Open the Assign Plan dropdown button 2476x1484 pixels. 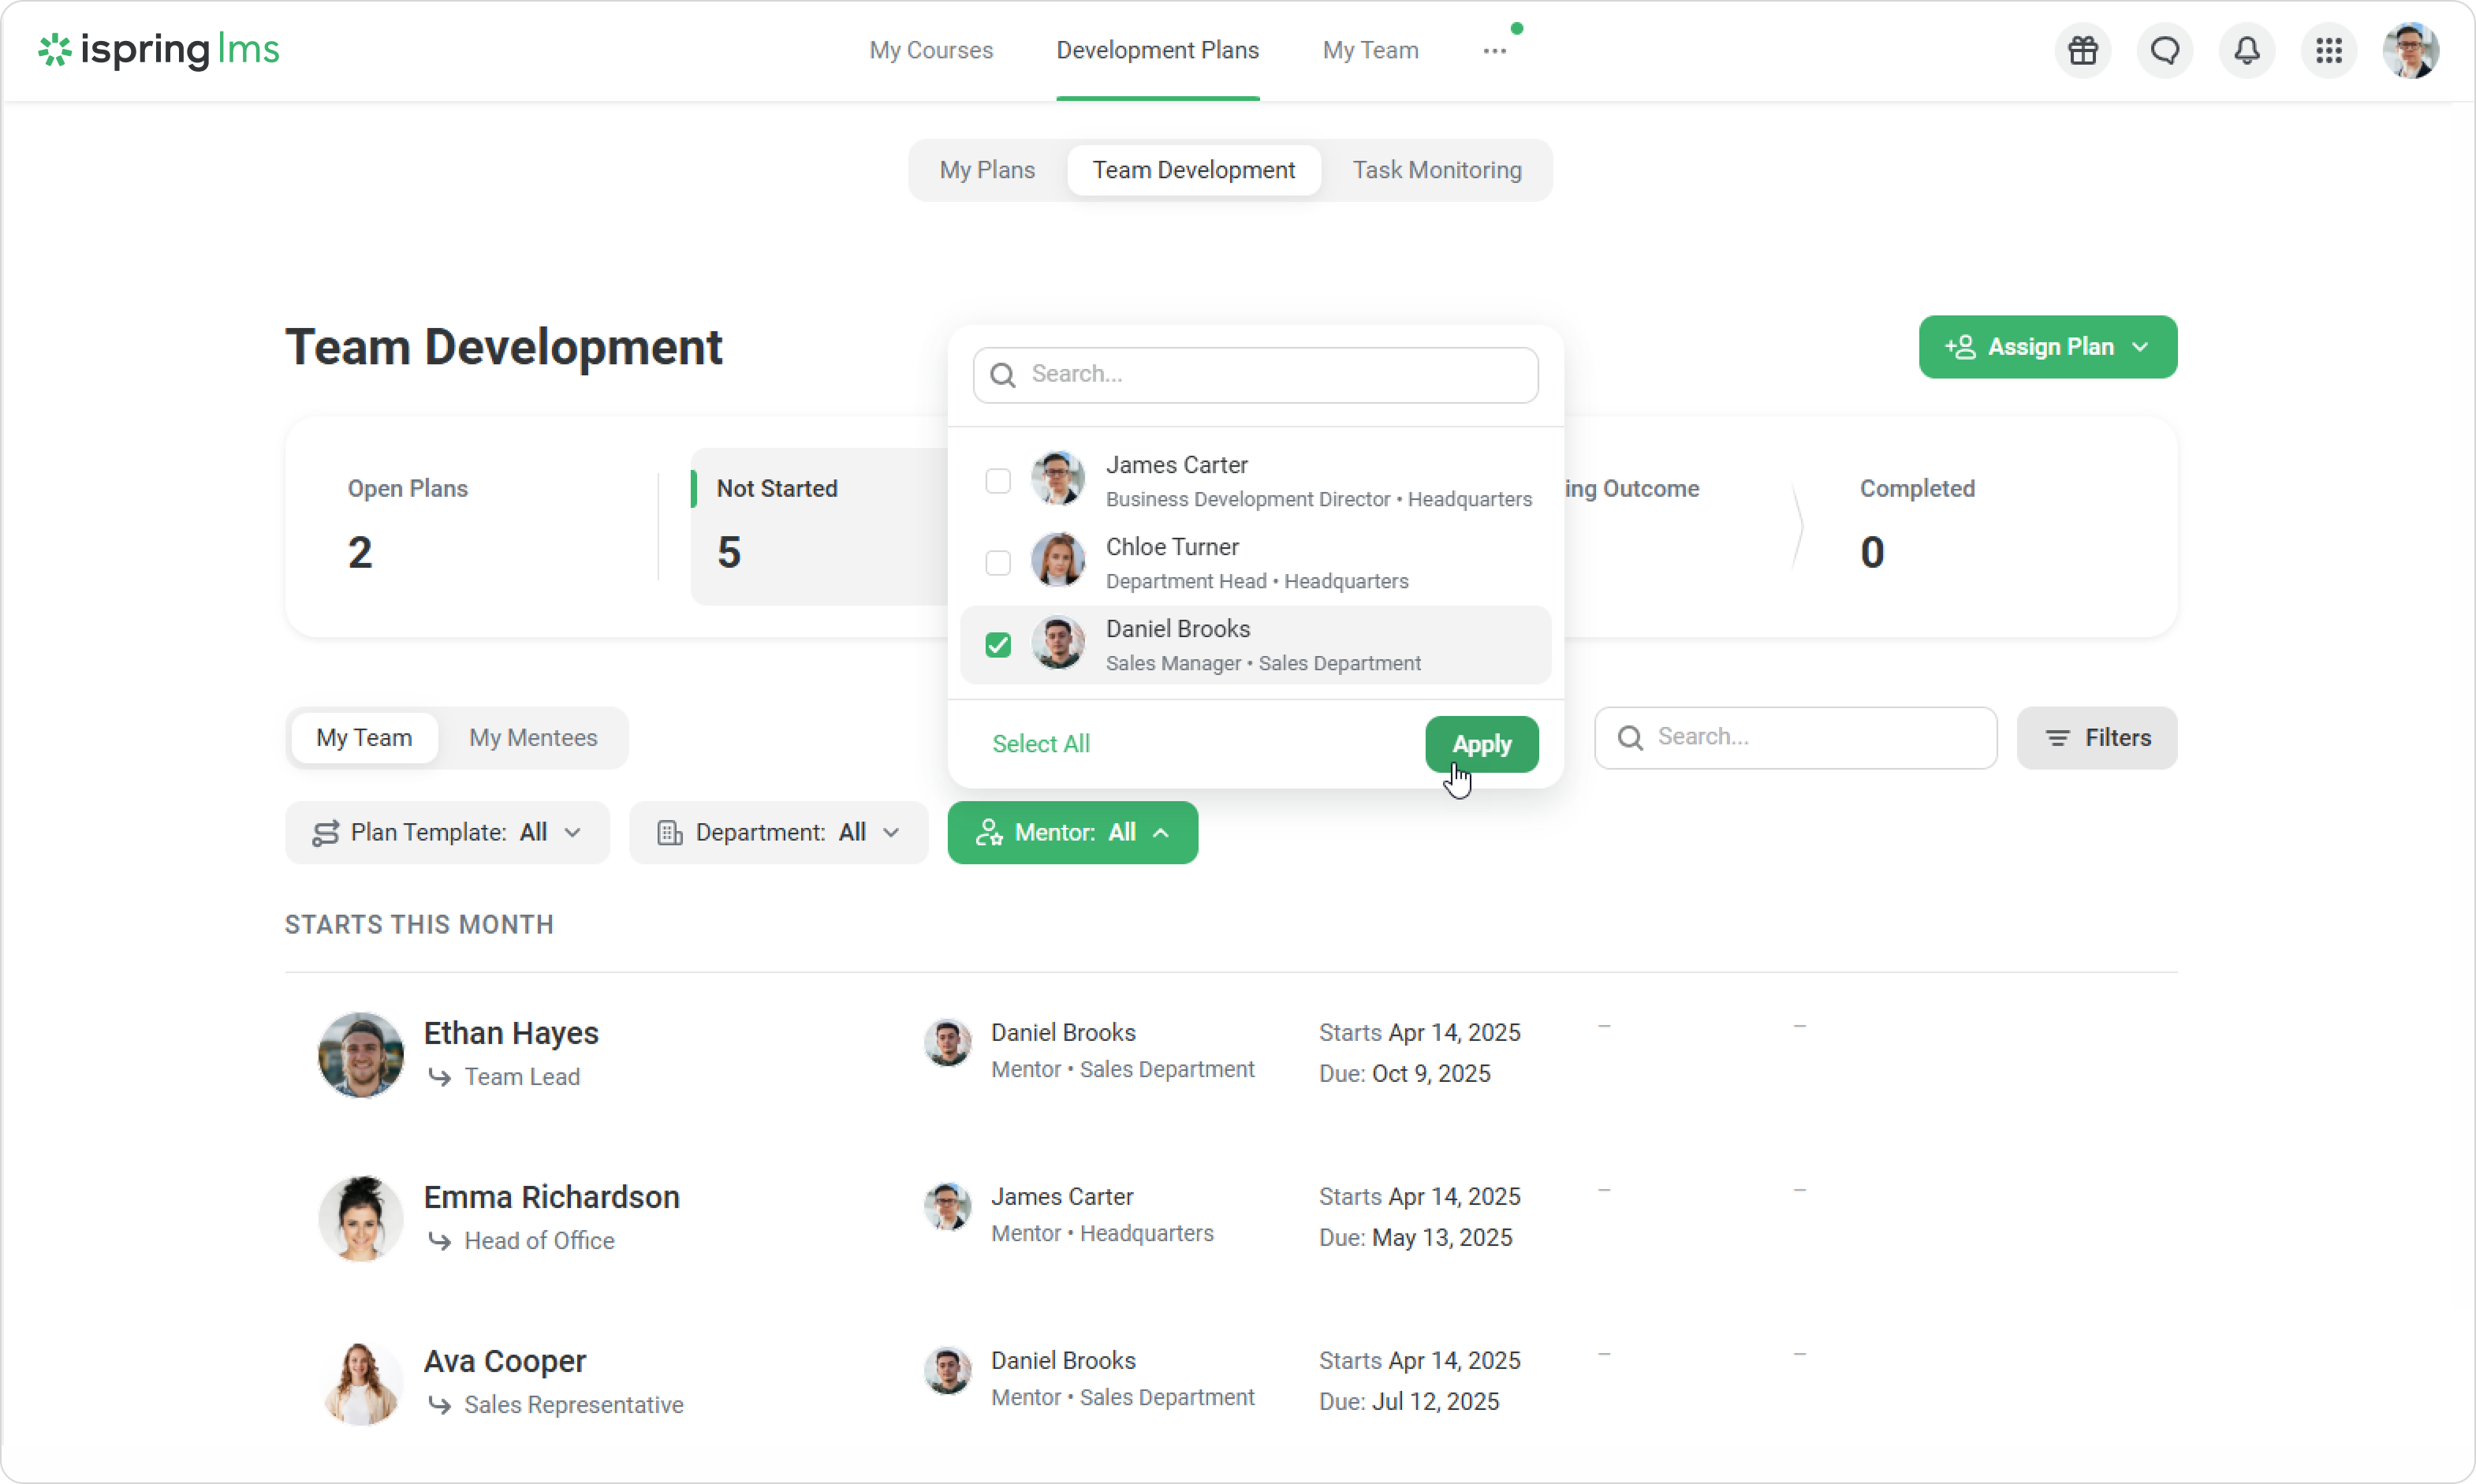[2047, 347]
